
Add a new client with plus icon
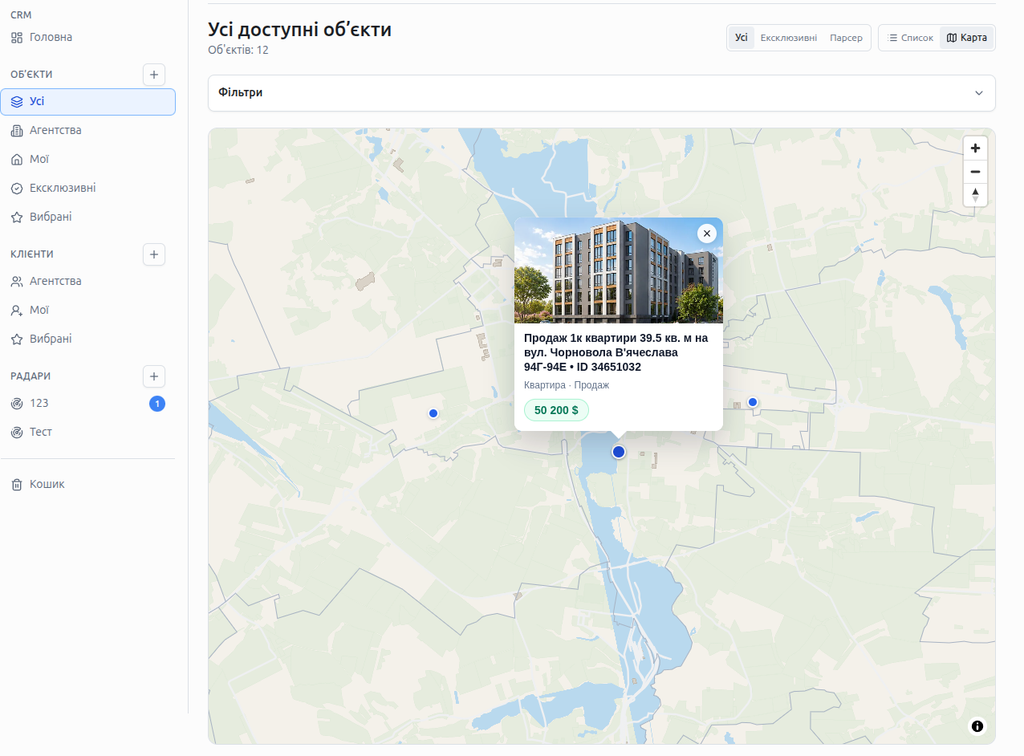pyautogui.click(x=154, y=254)
